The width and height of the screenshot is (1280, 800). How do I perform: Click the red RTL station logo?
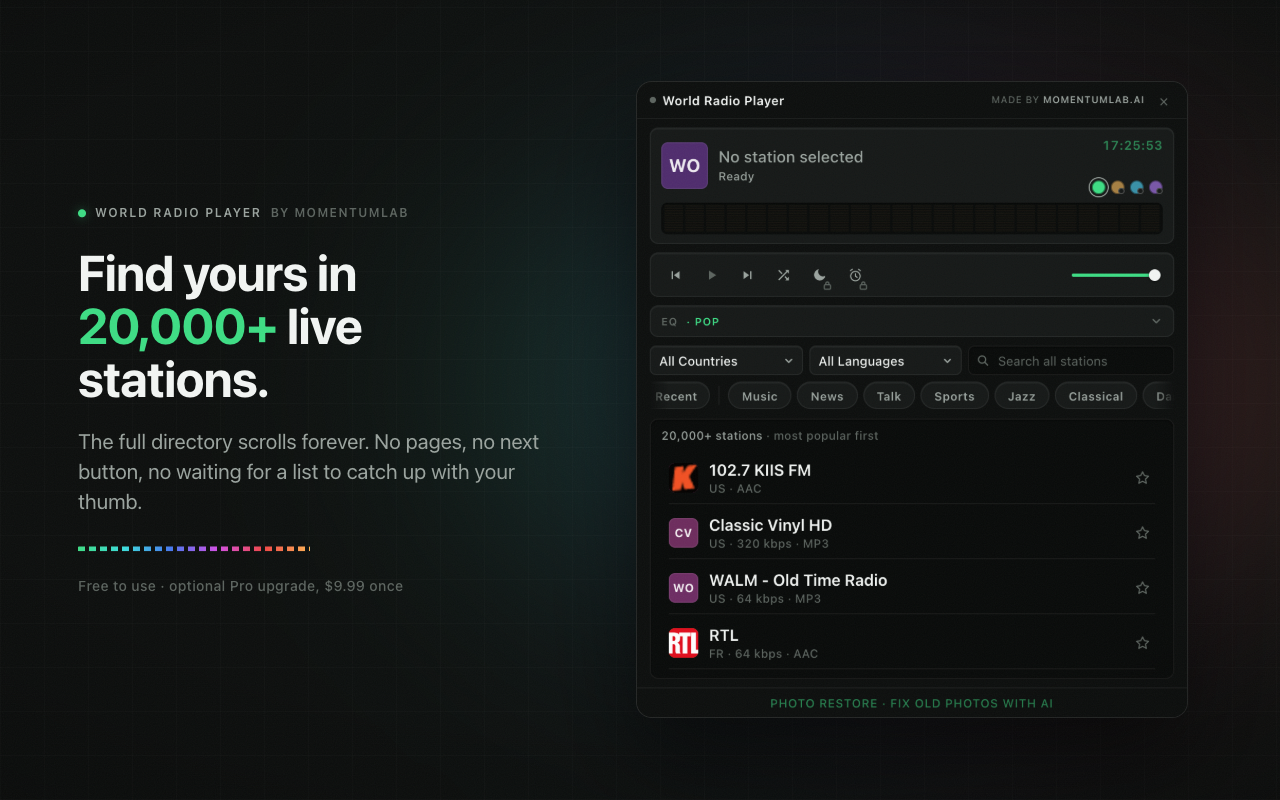(683, 643)
